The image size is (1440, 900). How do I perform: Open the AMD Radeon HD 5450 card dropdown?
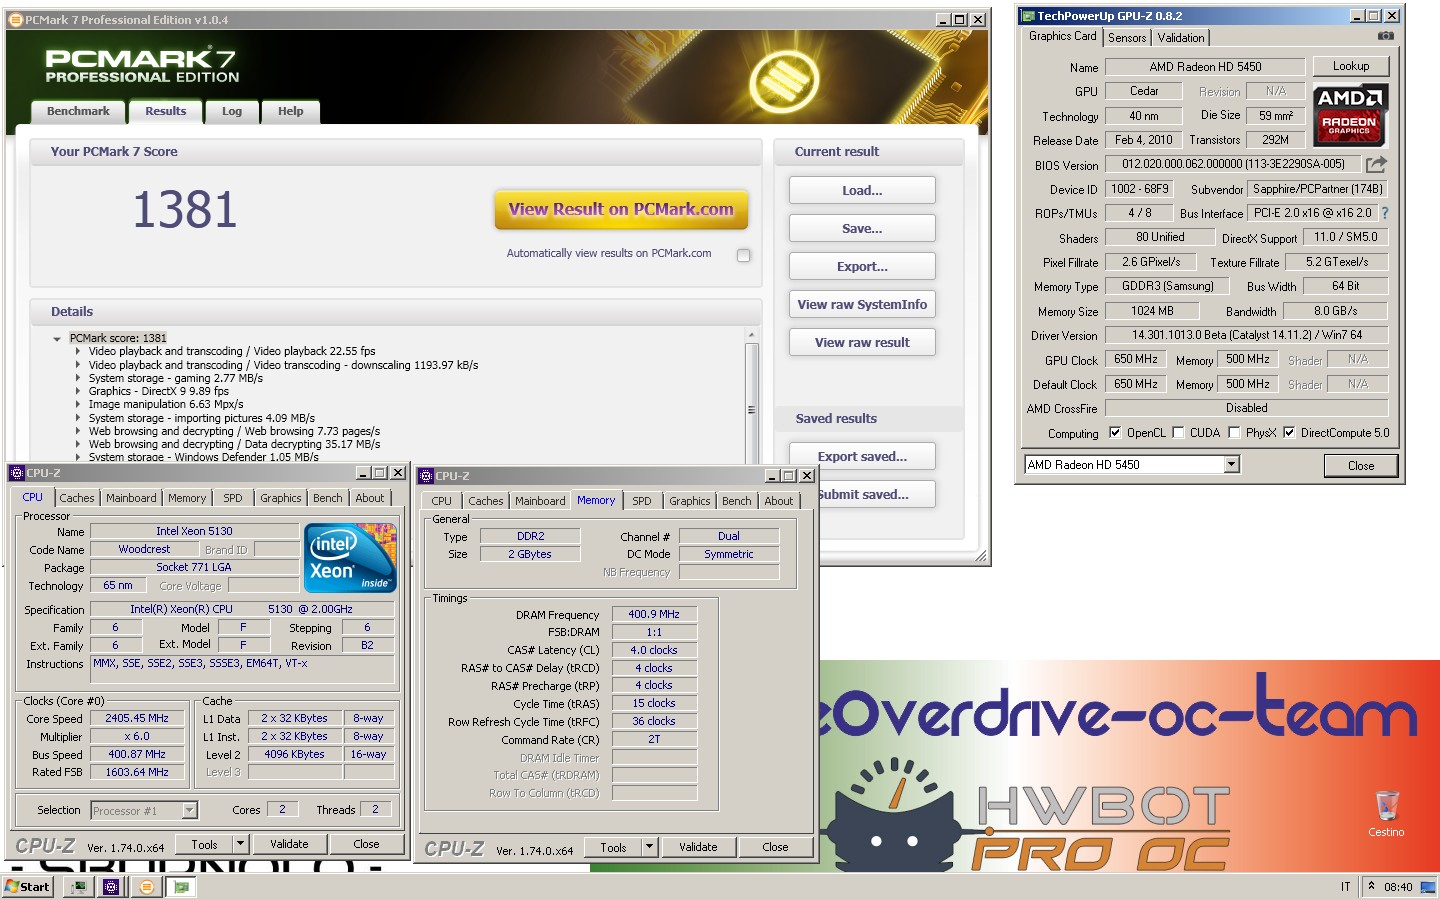tap(1231, 464)
